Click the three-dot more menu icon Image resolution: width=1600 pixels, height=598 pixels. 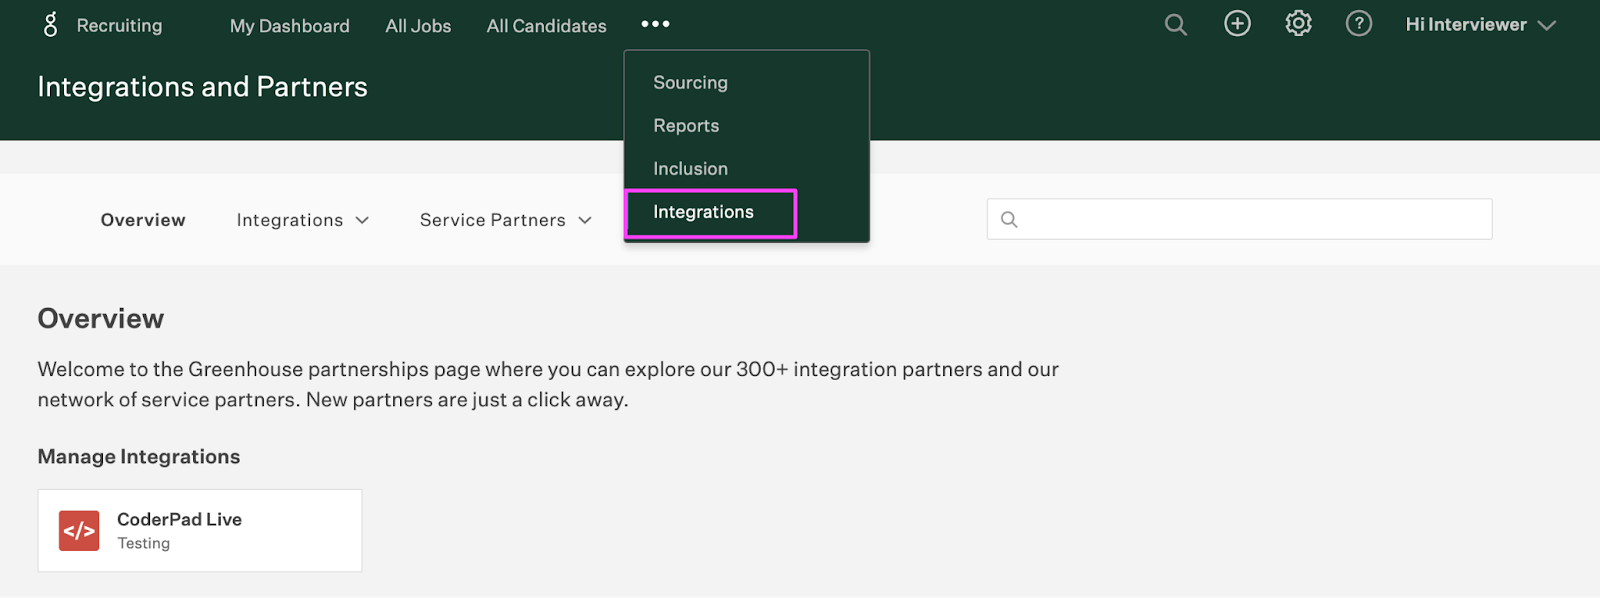pyautogui.click(x=655, y=24)
